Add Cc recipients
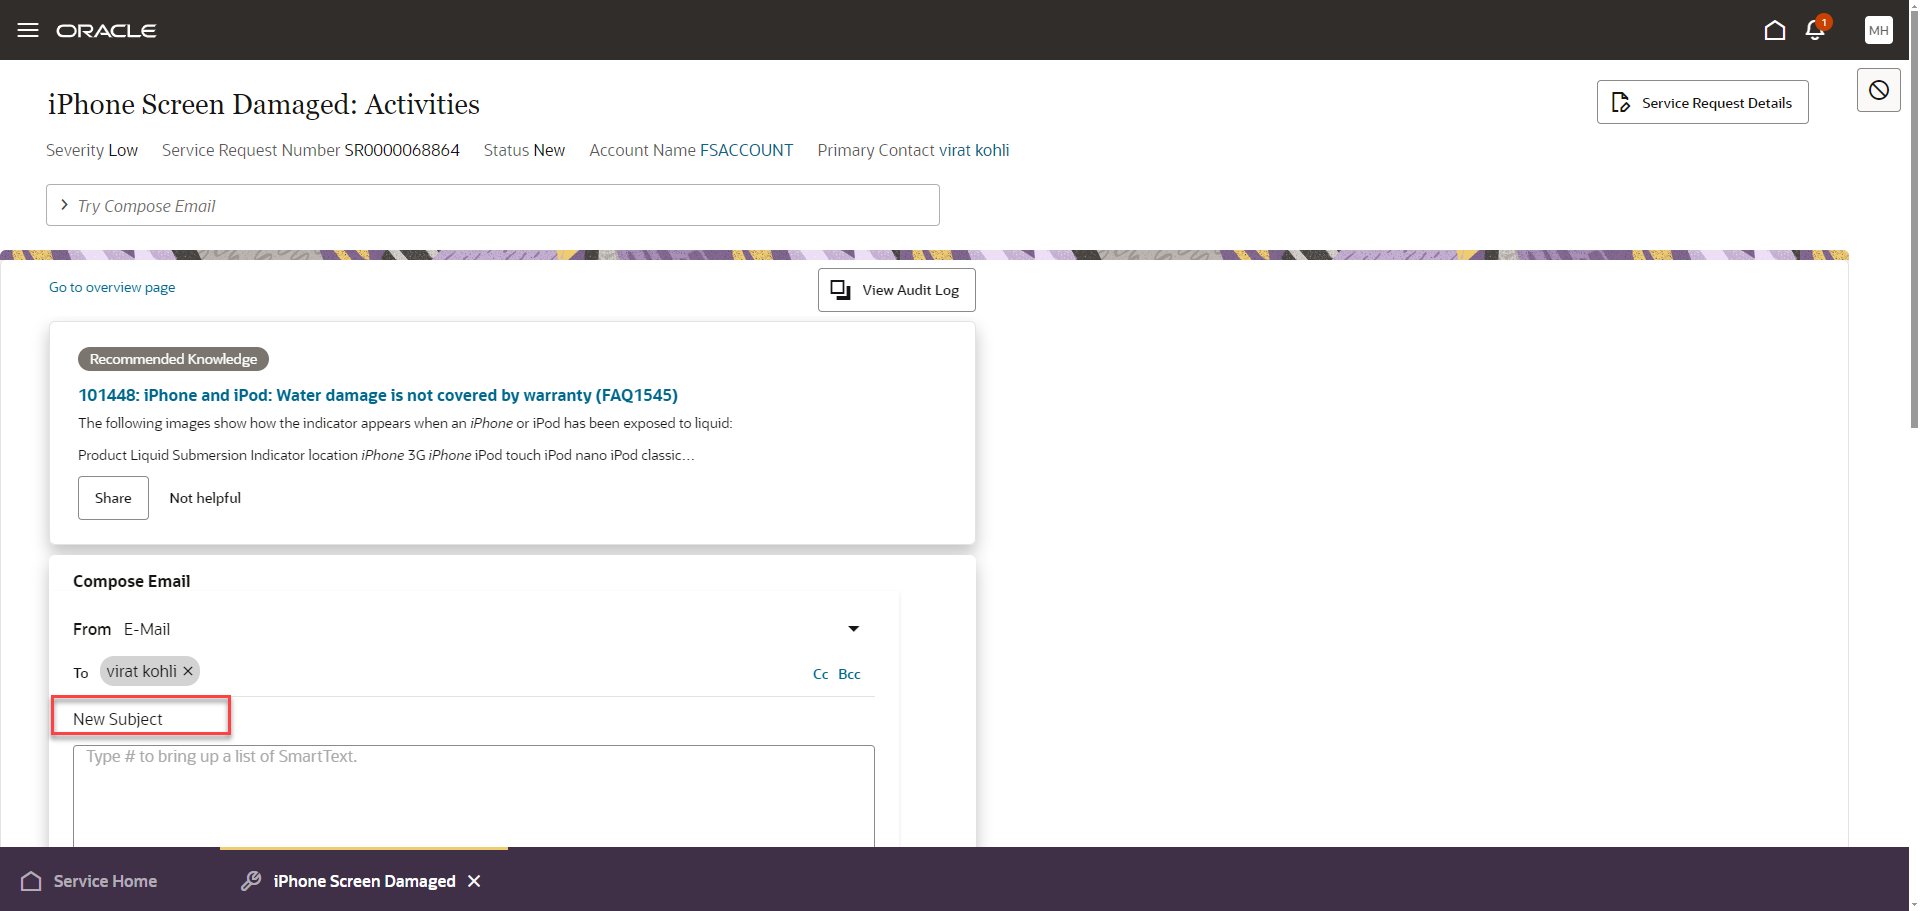Screen dimensions: 1920x911 (820, 674)
